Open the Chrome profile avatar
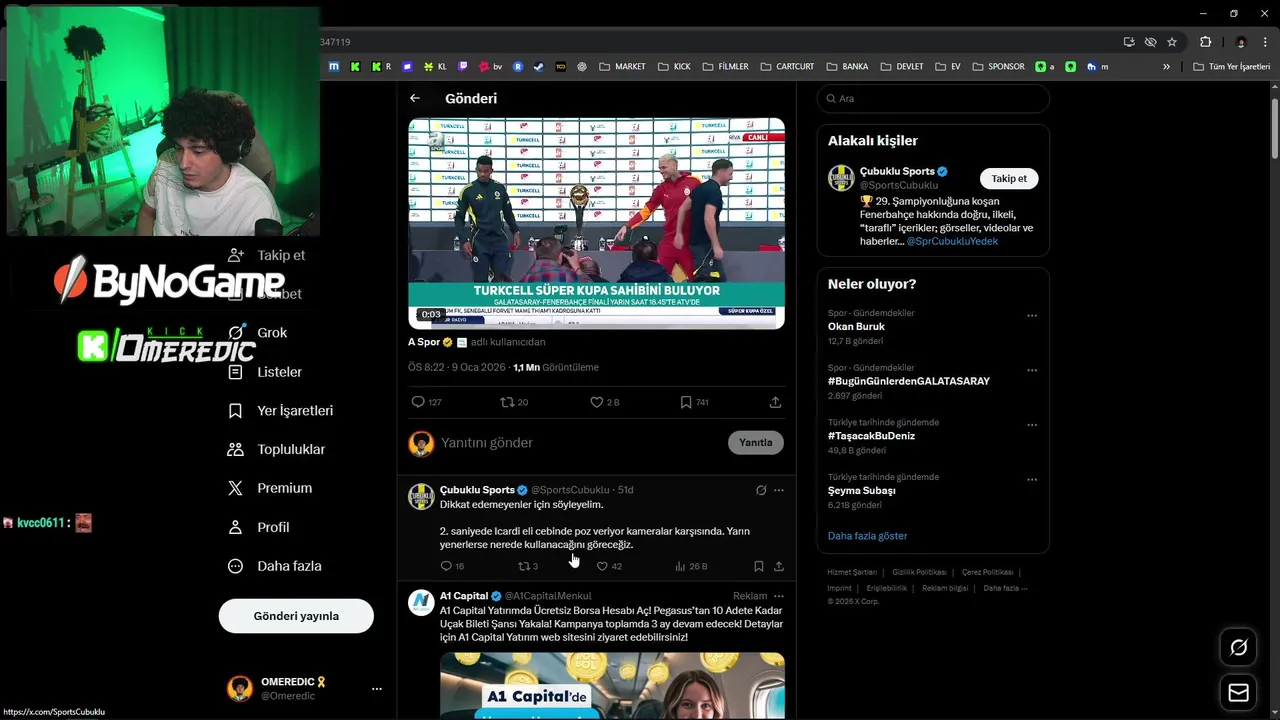This screenshot has width=1280, height=720. pos(1241,42)
